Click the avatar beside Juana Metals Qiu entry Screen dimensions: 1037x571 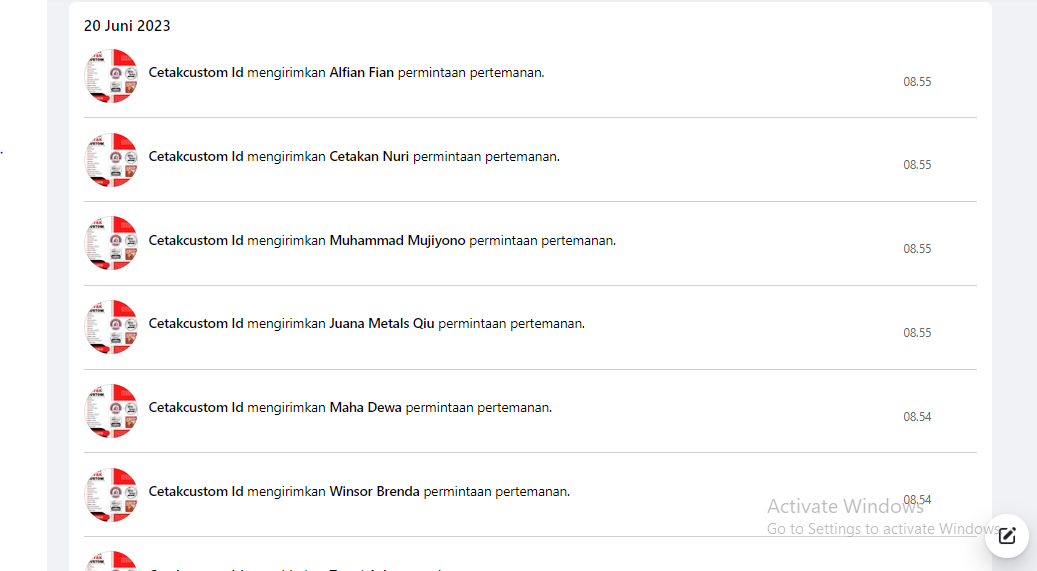[x=111, y=327]
